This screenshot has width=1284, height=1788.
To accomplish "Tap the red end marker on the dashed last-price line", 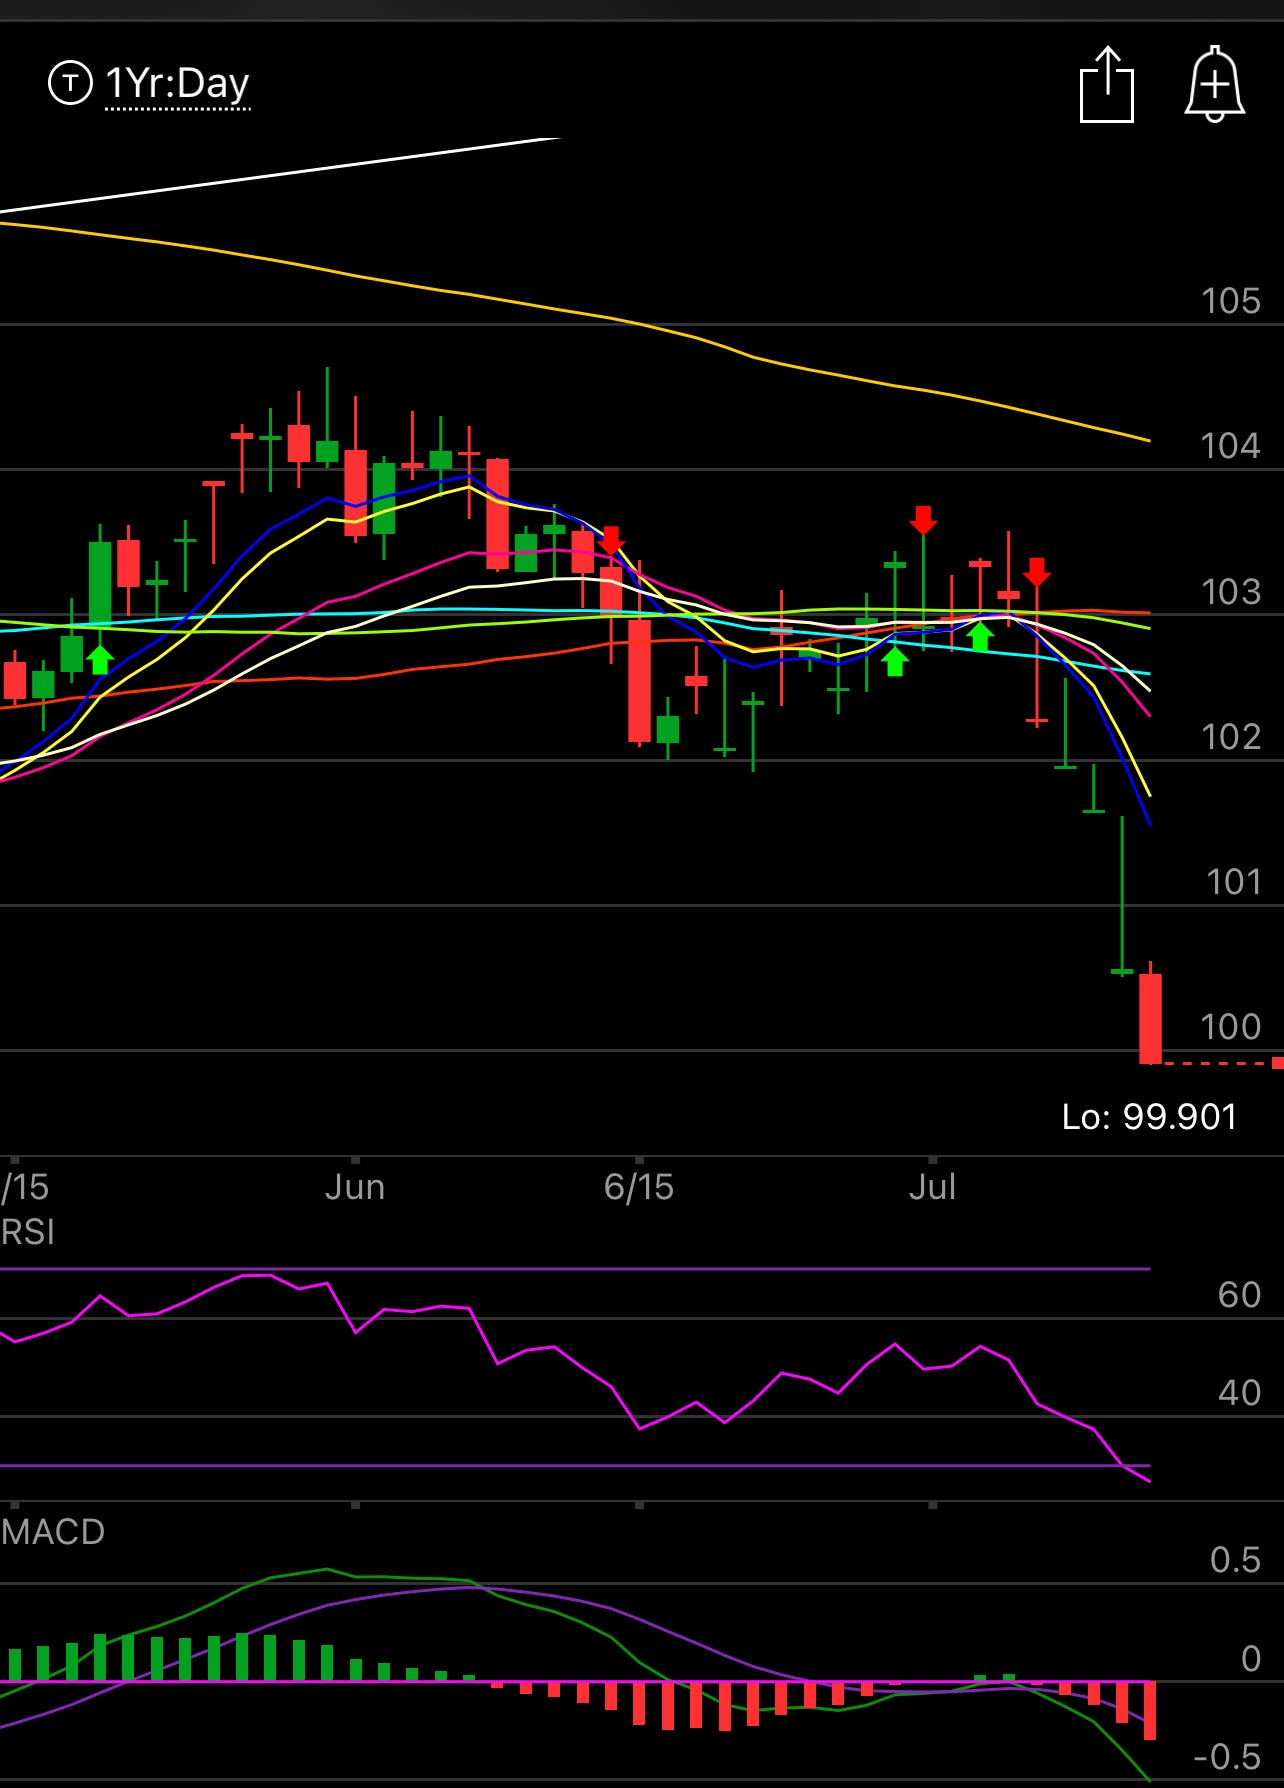I will coord(1278,1063).
